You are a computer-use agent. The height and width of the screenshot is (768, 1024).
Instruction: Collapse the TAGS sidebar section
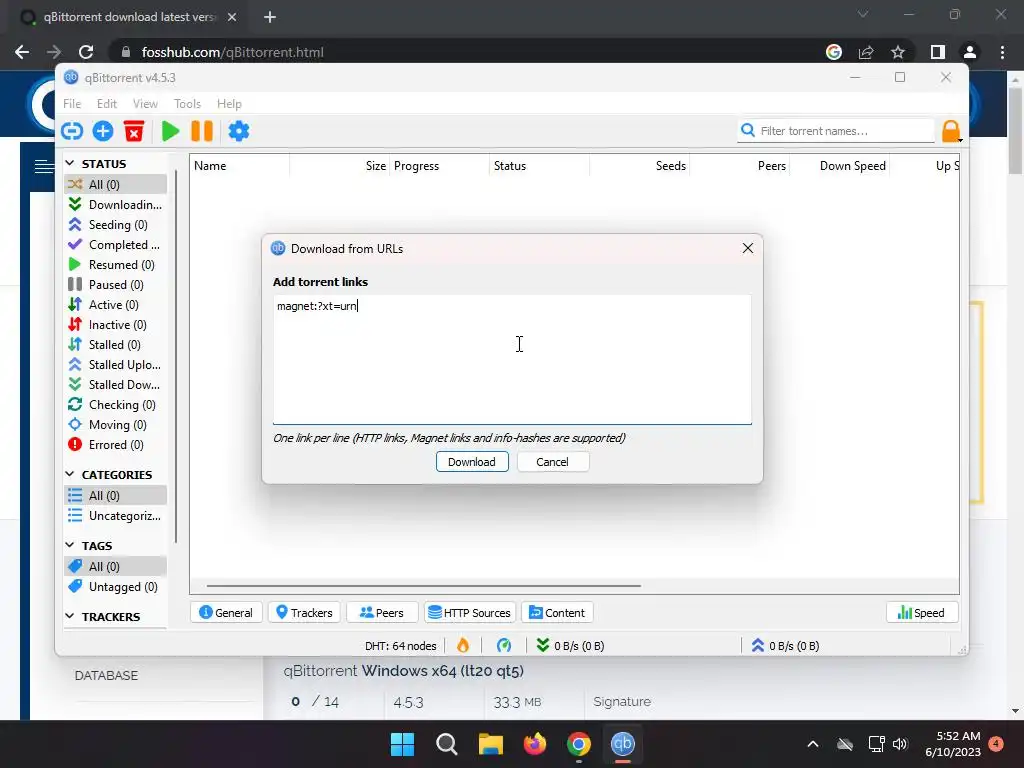coord(70,545)
